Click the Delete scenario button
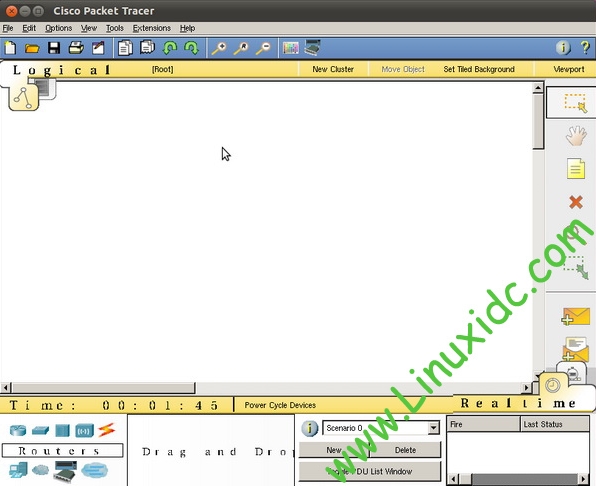Screen dimensions: 596x486 pyautogui.click(x=405, y=450)
